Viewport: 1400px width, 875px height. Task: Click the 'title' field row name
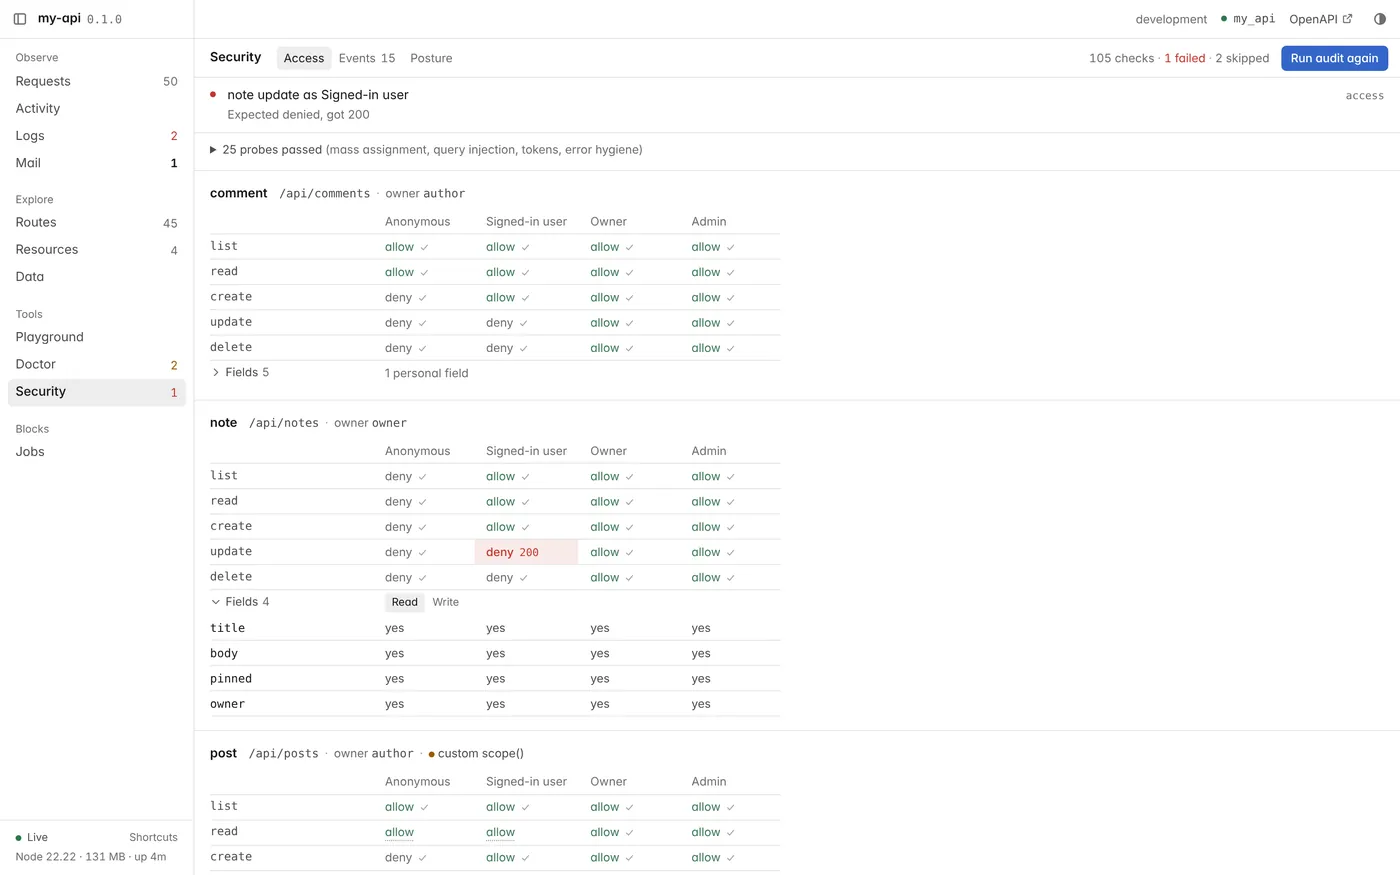227,628
